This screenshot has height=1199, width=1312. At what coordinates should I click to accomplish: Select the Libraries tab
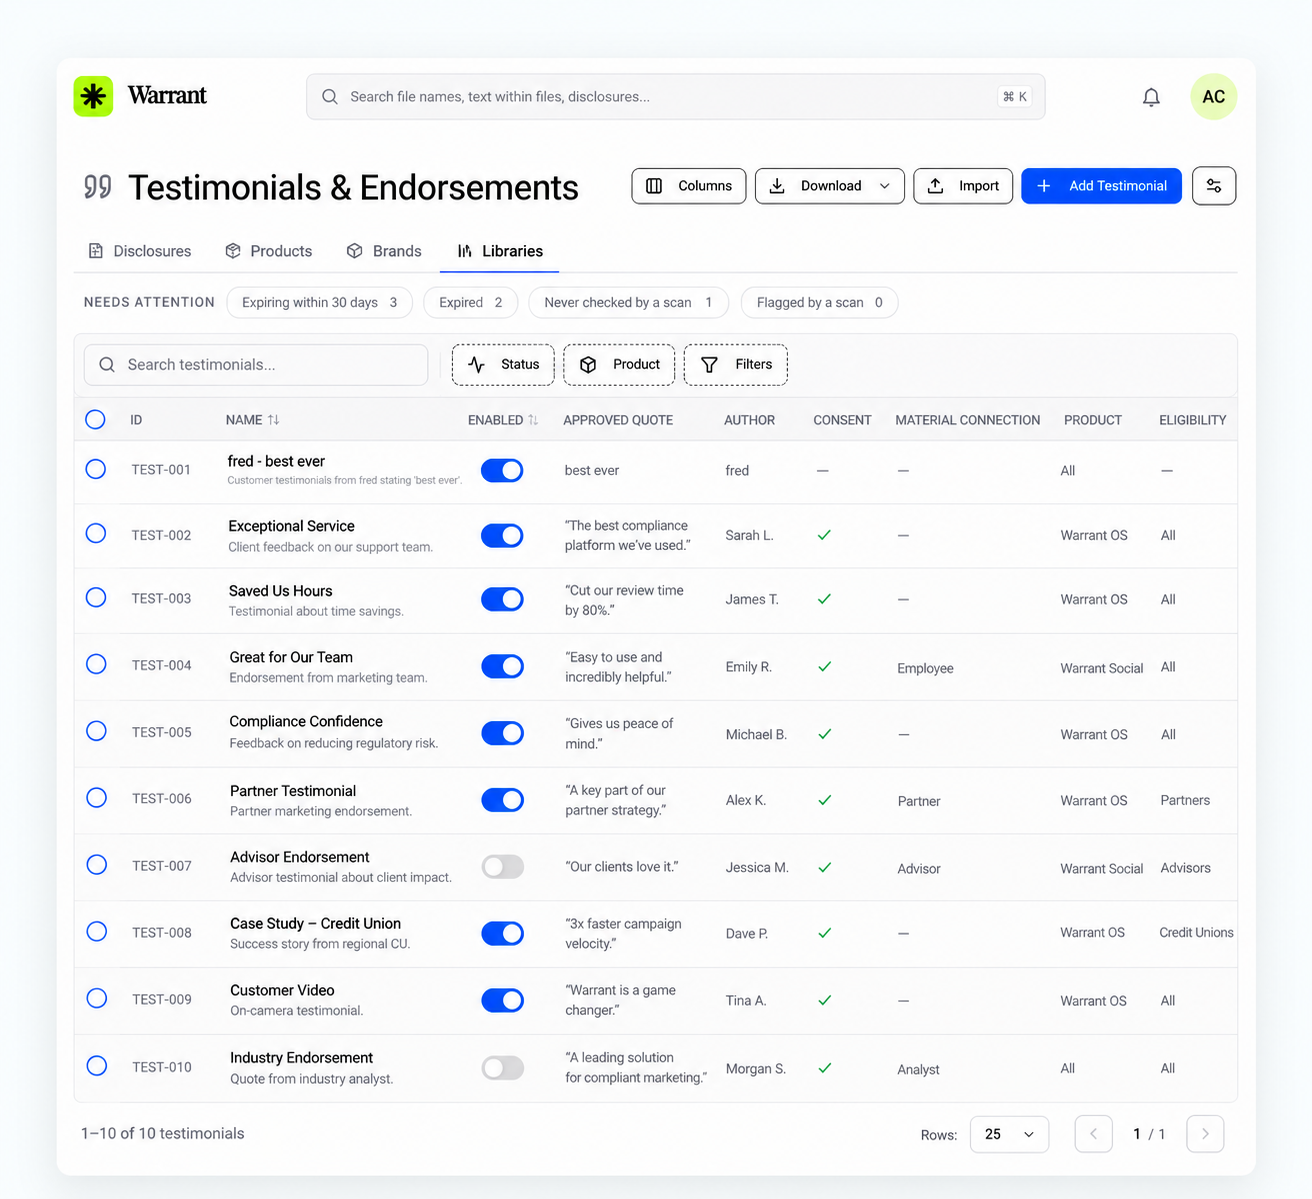[500, 251]
